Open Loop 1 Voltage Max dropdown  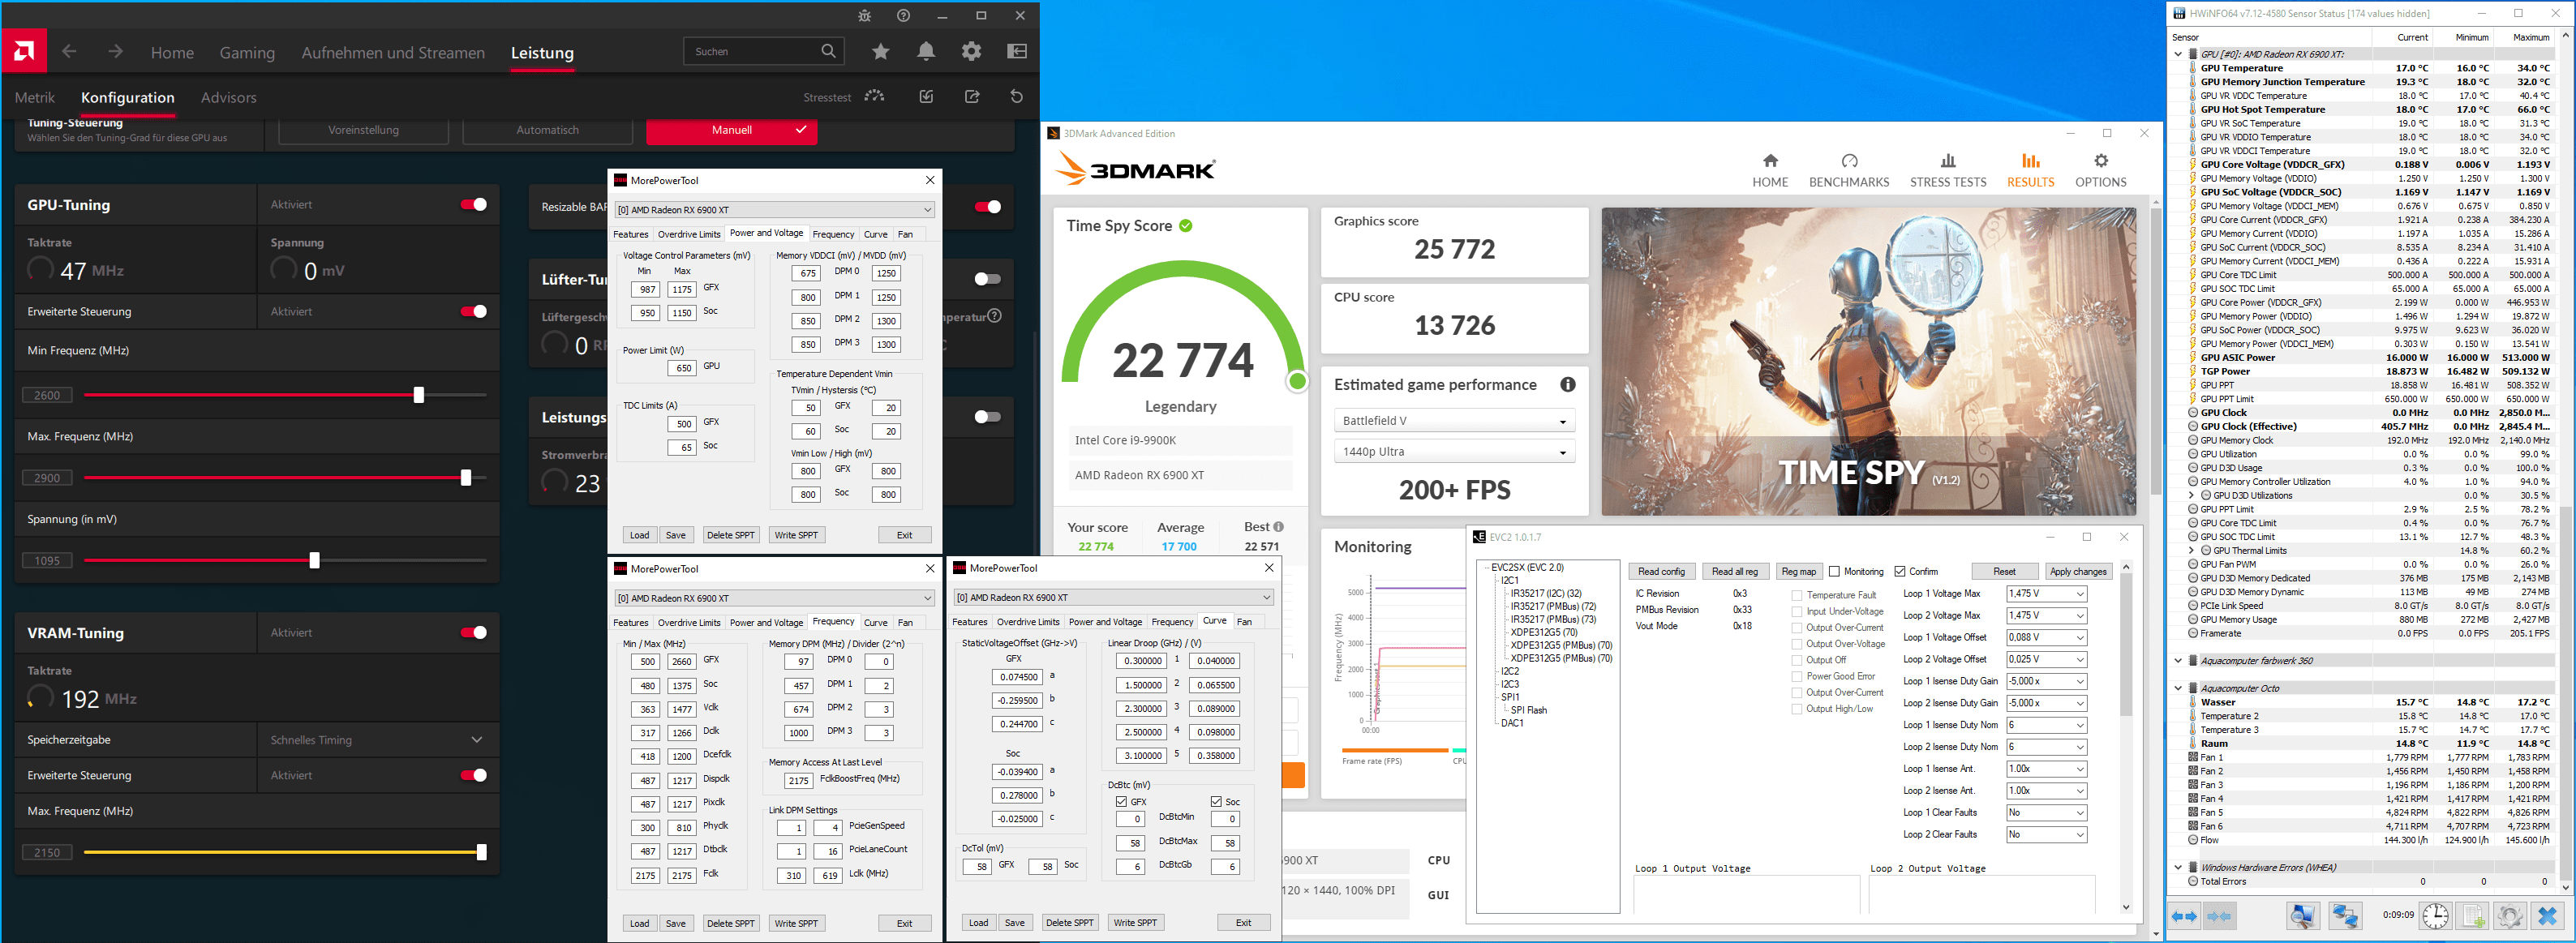pyautogui.click(x=2046, y=594)
